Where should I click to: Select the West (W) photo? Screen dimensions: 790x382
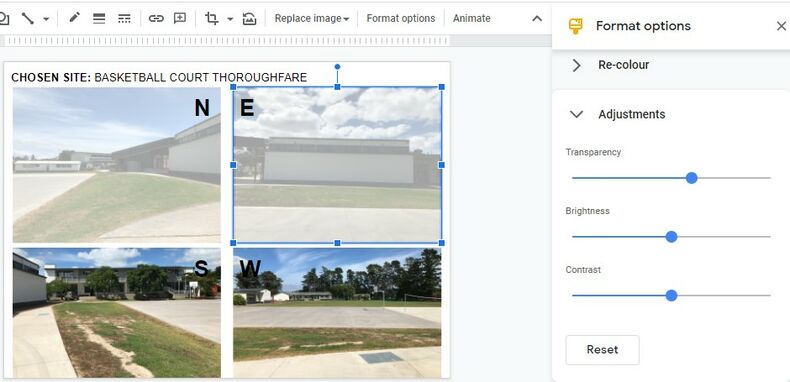pos(337,312)
